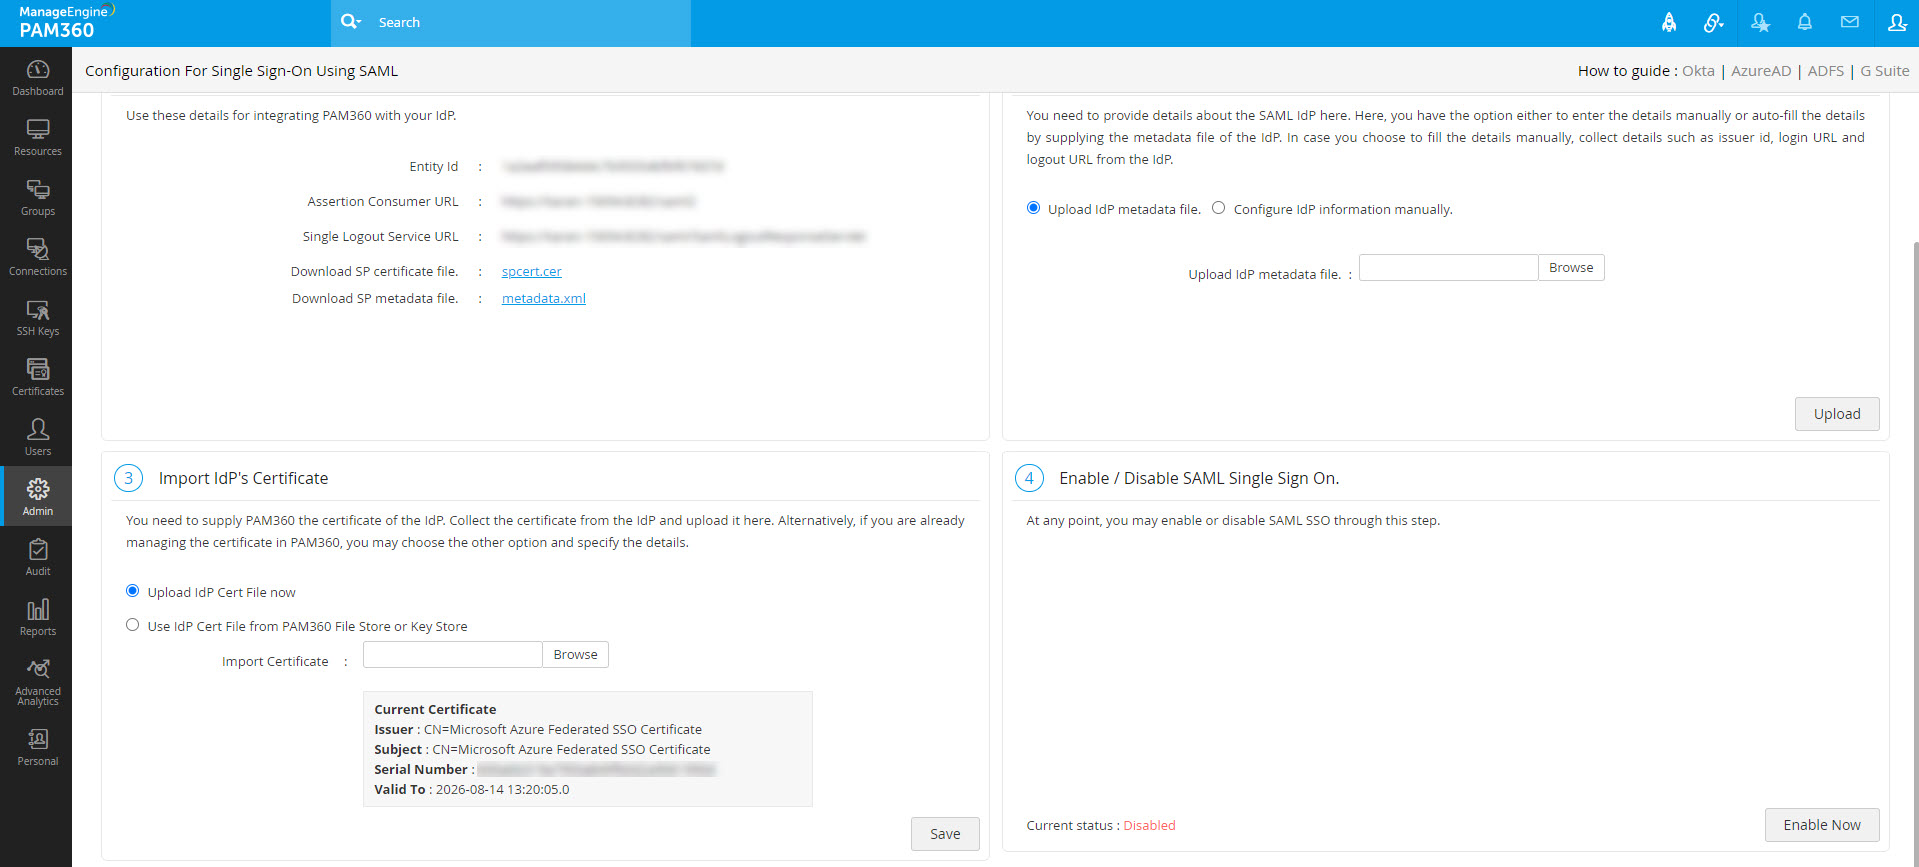This screenshot has width=1919, height=867.
Task: Open the Groups sidebar item
Action: (x=37, y=197)
